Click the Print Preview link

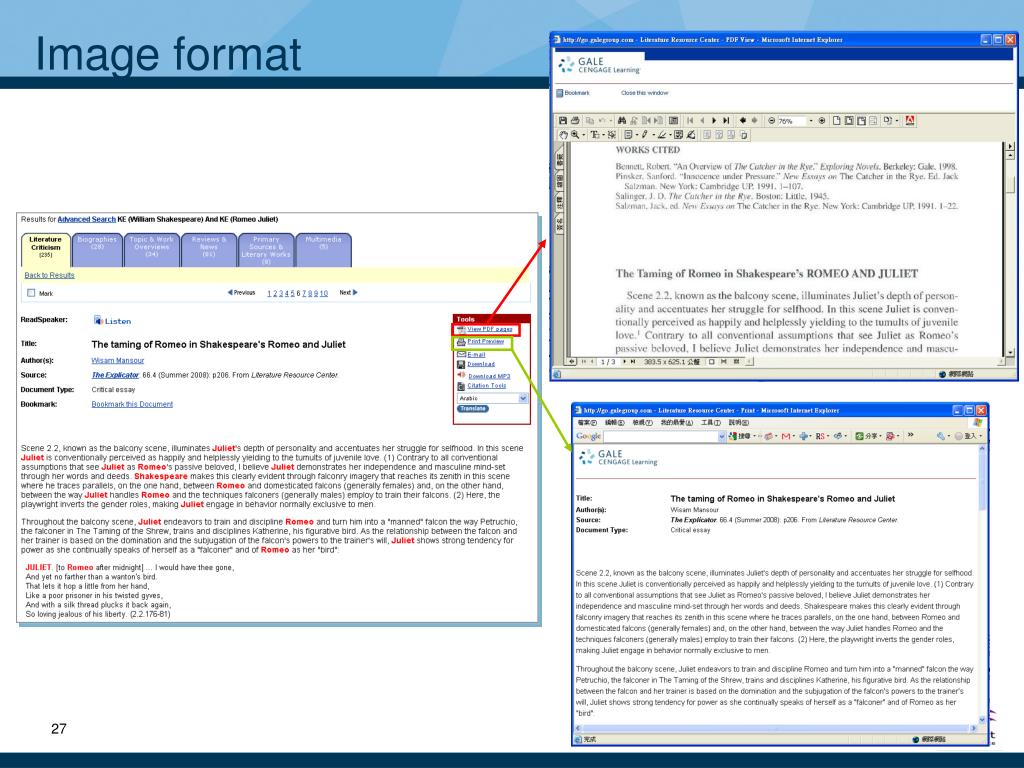point(485,342)
